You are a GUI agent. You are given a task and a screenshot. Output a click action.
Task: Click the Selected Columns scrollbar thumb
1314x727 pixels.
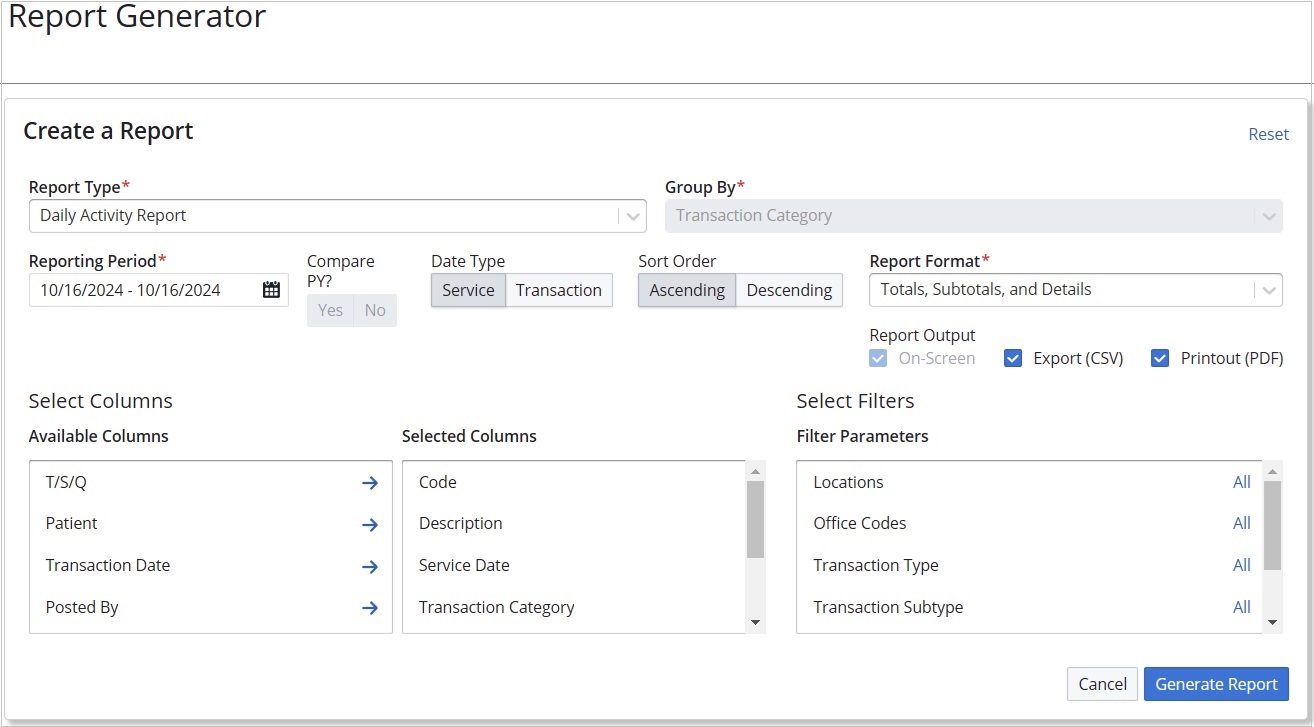755,519
